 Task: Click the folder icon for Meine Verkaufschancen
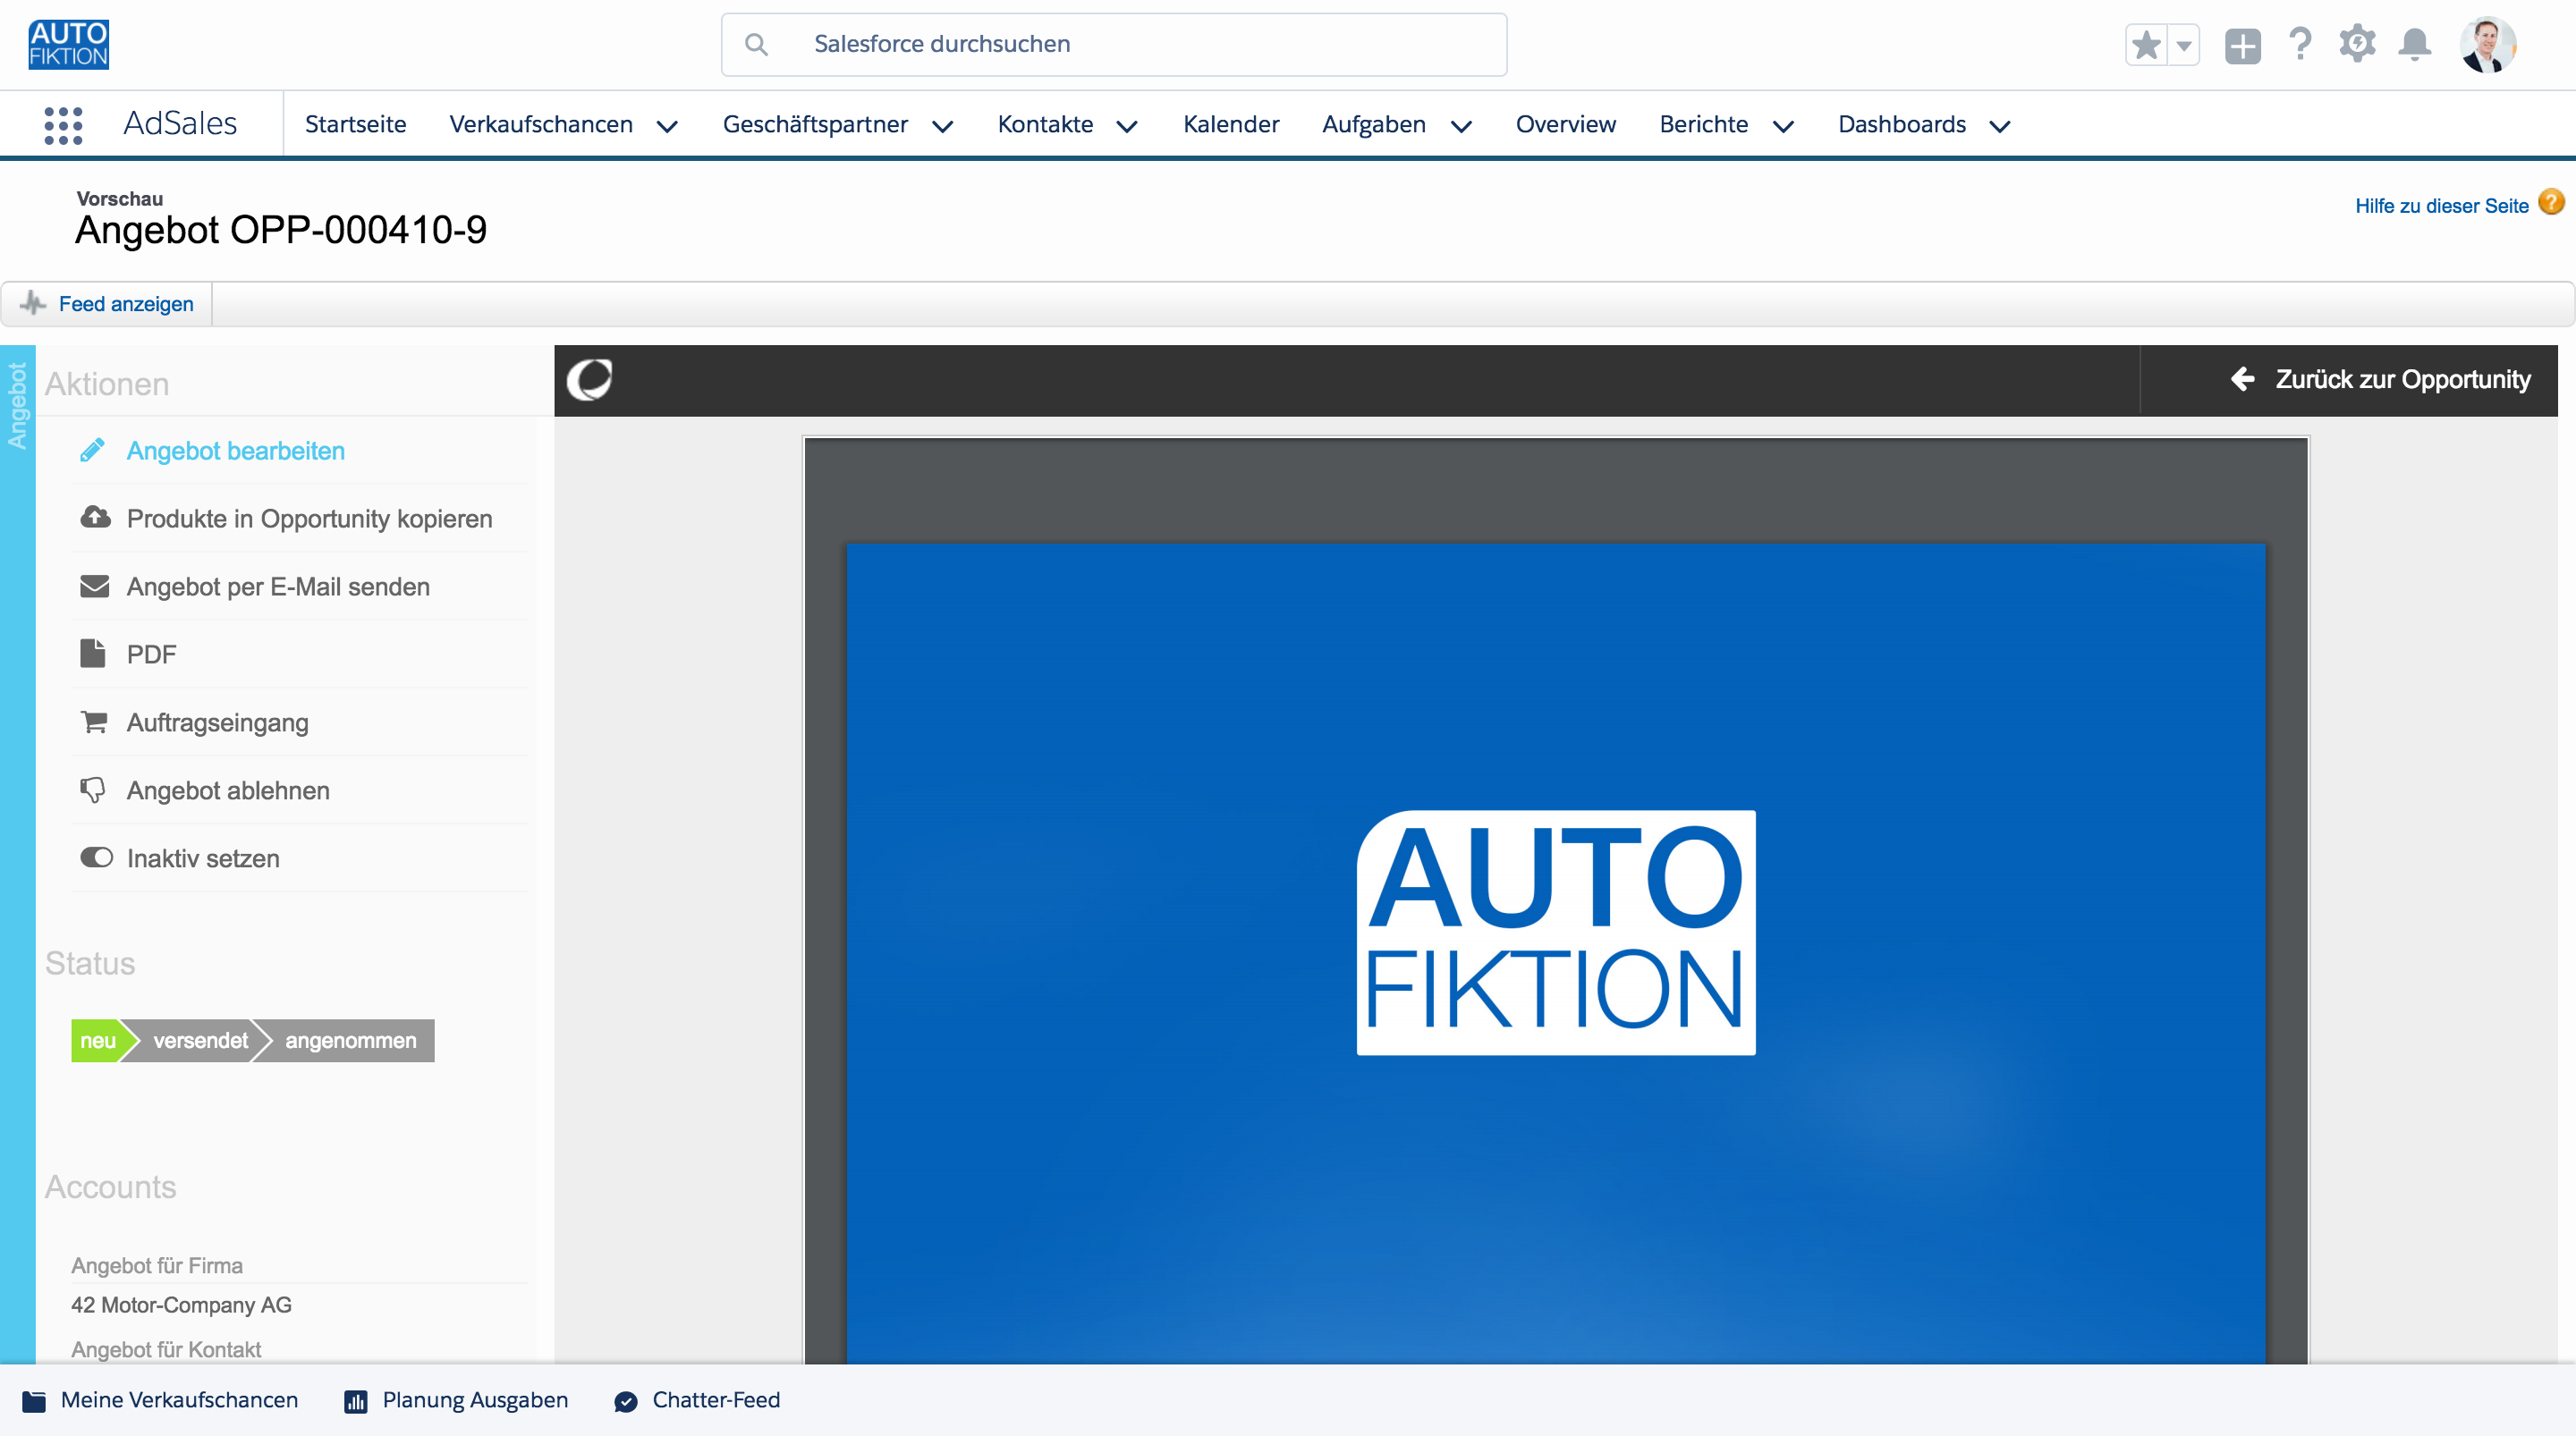(x=34, y=1401)
